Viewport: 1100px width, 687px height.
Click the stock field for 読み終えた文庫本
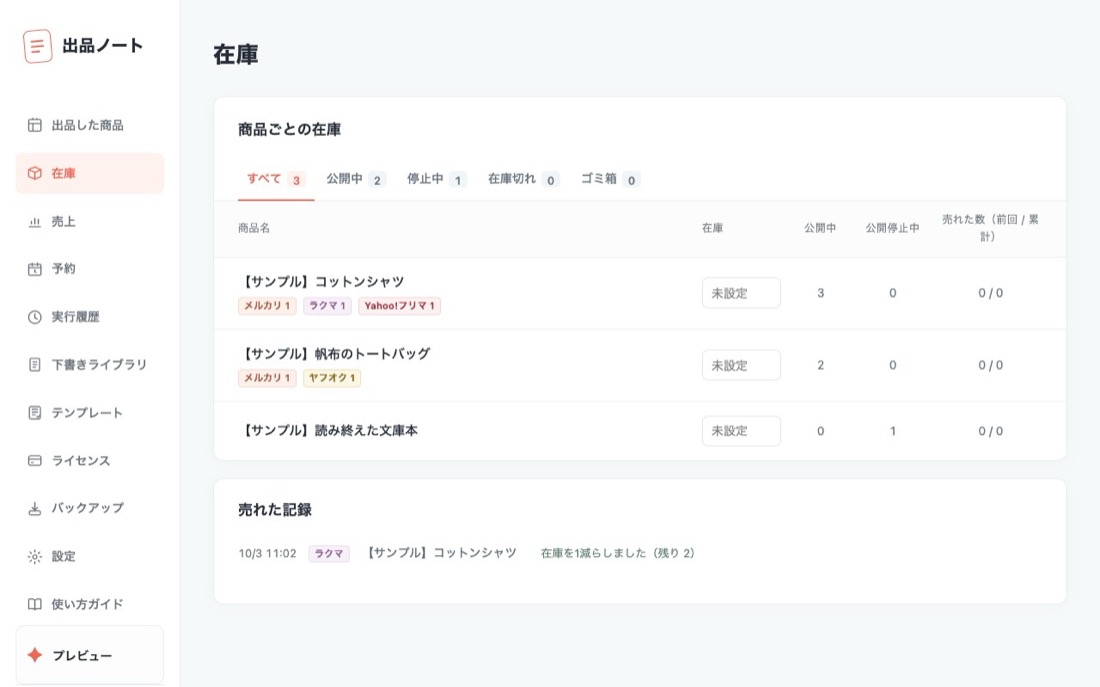741,431
